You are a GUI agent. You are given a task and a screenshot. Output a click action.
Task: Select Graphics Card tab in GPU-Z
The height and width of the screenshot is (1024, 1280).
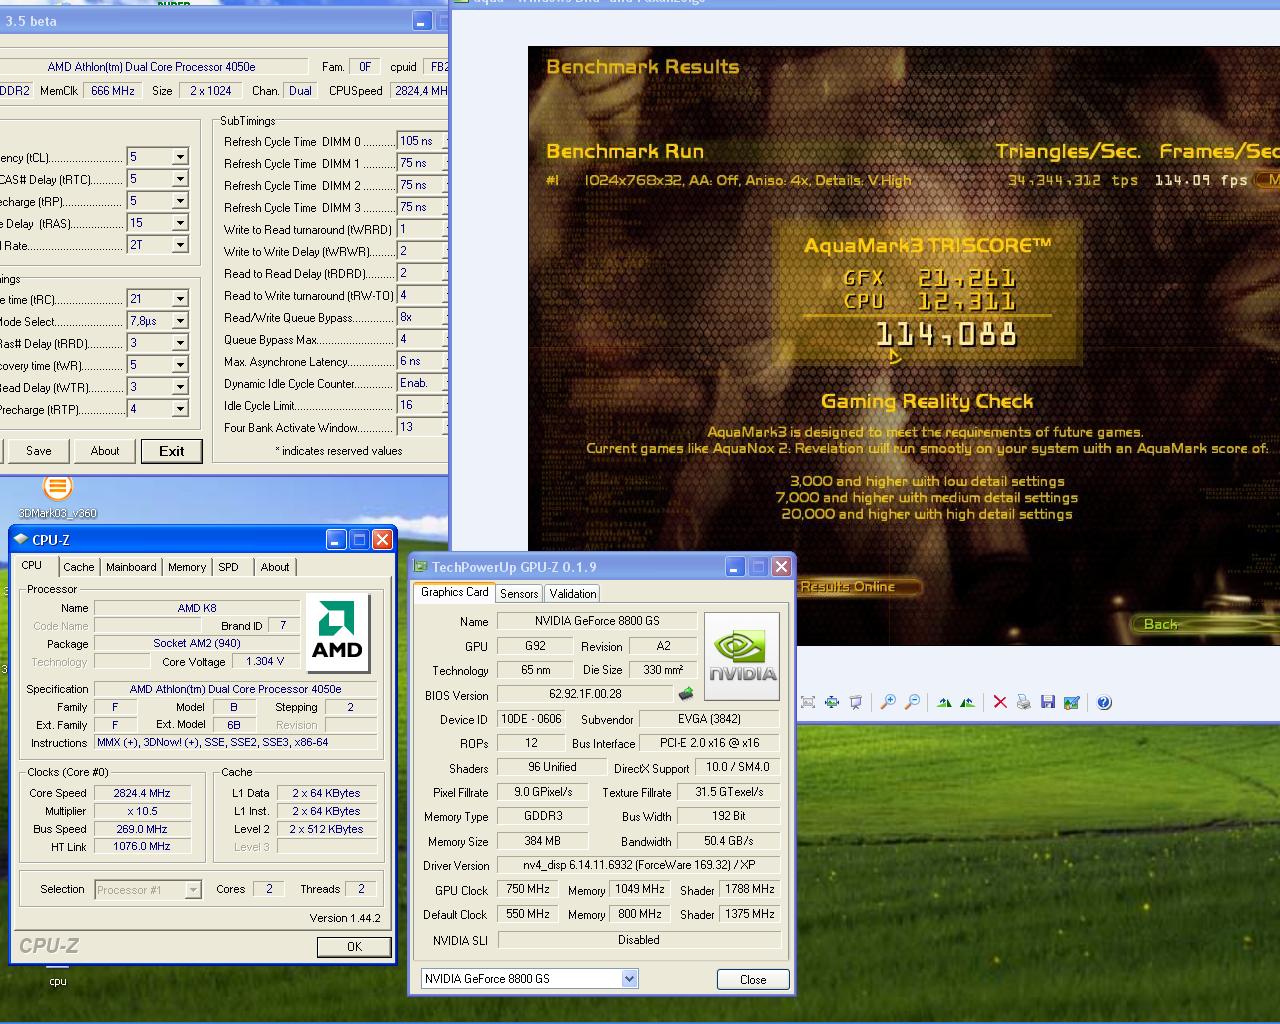pyautogui.click(x=454, y=592)
